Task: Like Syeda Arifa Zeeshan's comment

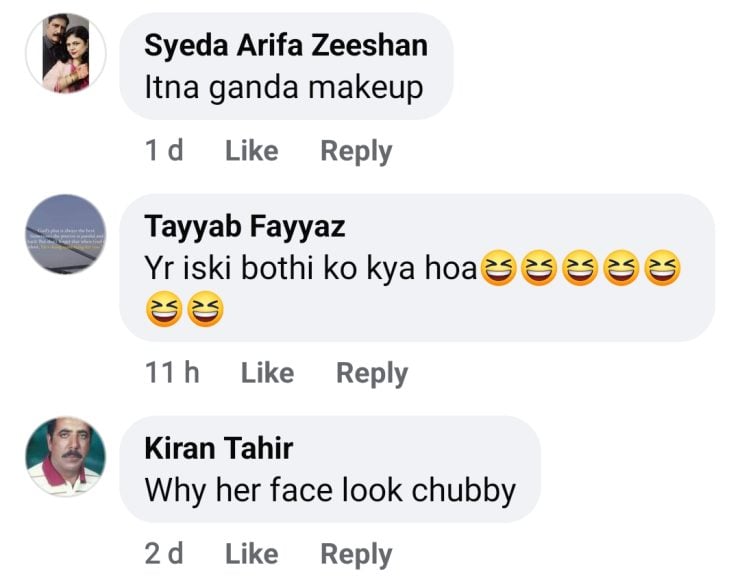Action: [251, 151]
